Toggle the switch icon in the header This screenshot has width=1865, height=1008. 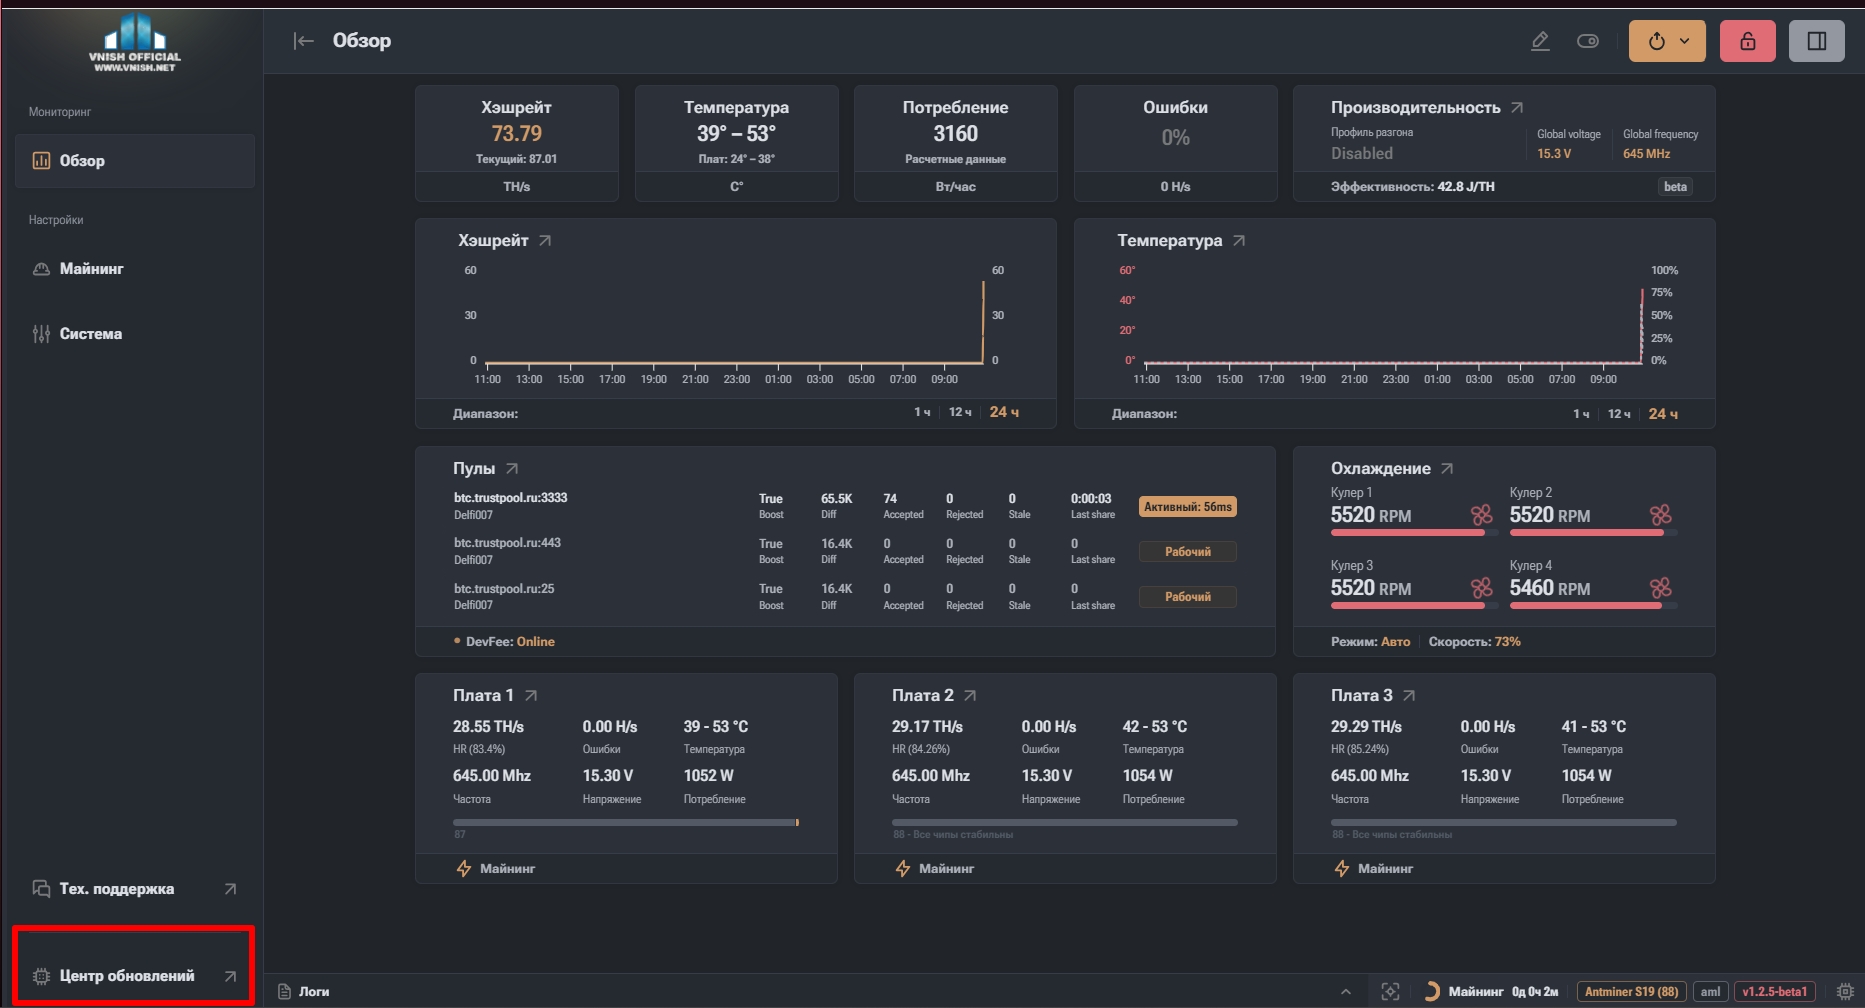coord(1588,41)
